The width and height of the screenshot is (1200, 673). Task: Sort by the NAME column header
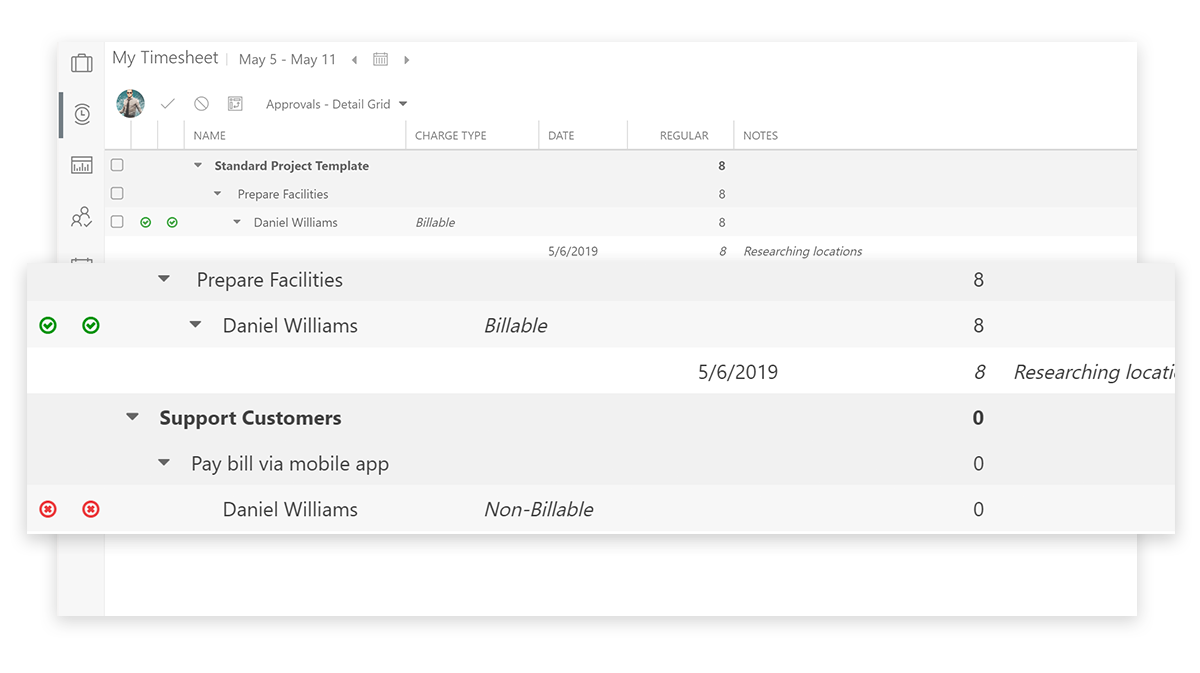coord(210,135)
